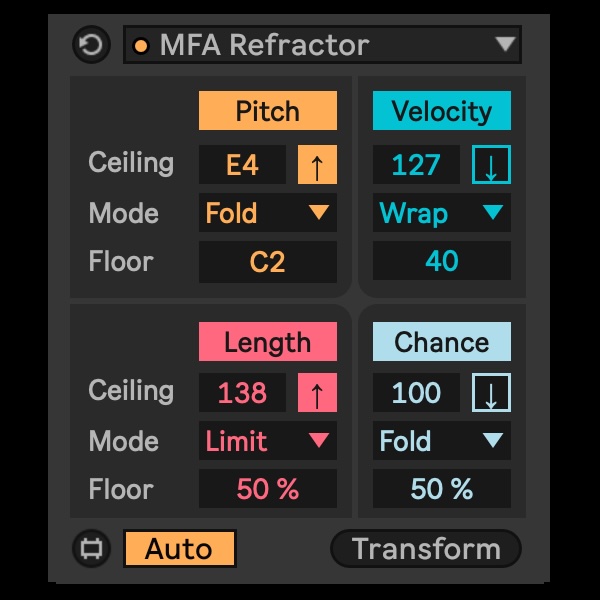Toggle the Velocity ceiling down-arrow button
The image size is (600, 600).
[491, 165]
